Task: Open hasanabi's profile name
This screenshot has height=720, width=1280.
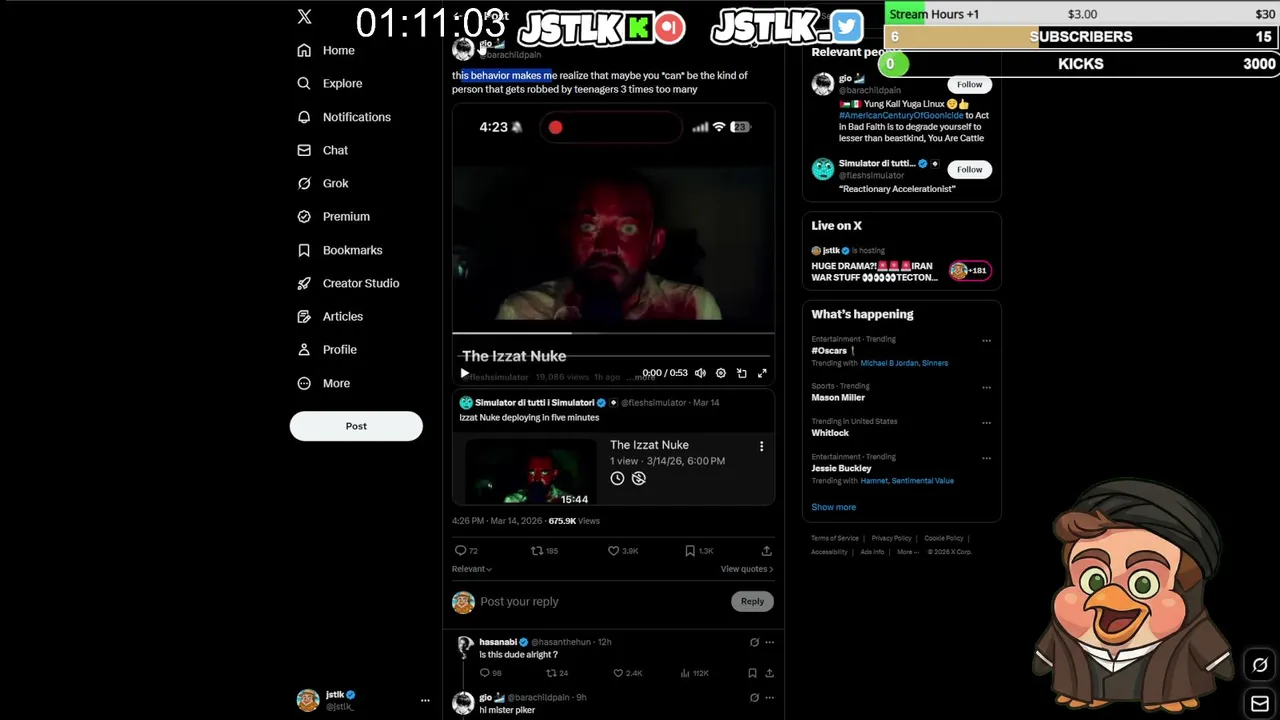Action: coord(498,642)
